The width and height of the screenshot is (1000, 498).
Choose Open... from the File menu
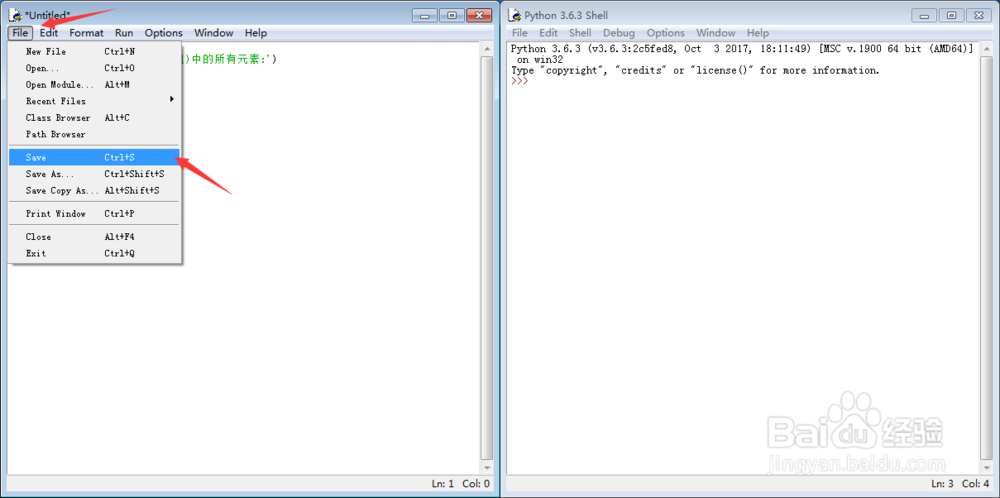point(94,68)
